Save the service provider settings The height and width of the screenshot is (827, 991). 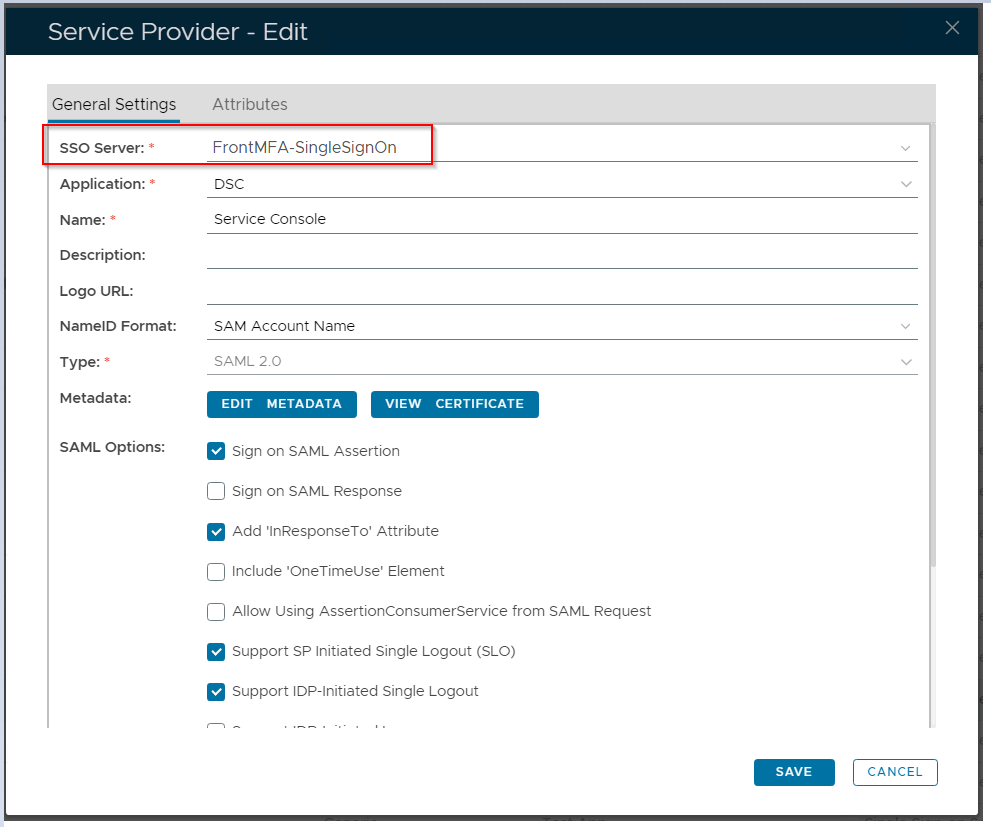pyautogui.click(x=794, y=772)
